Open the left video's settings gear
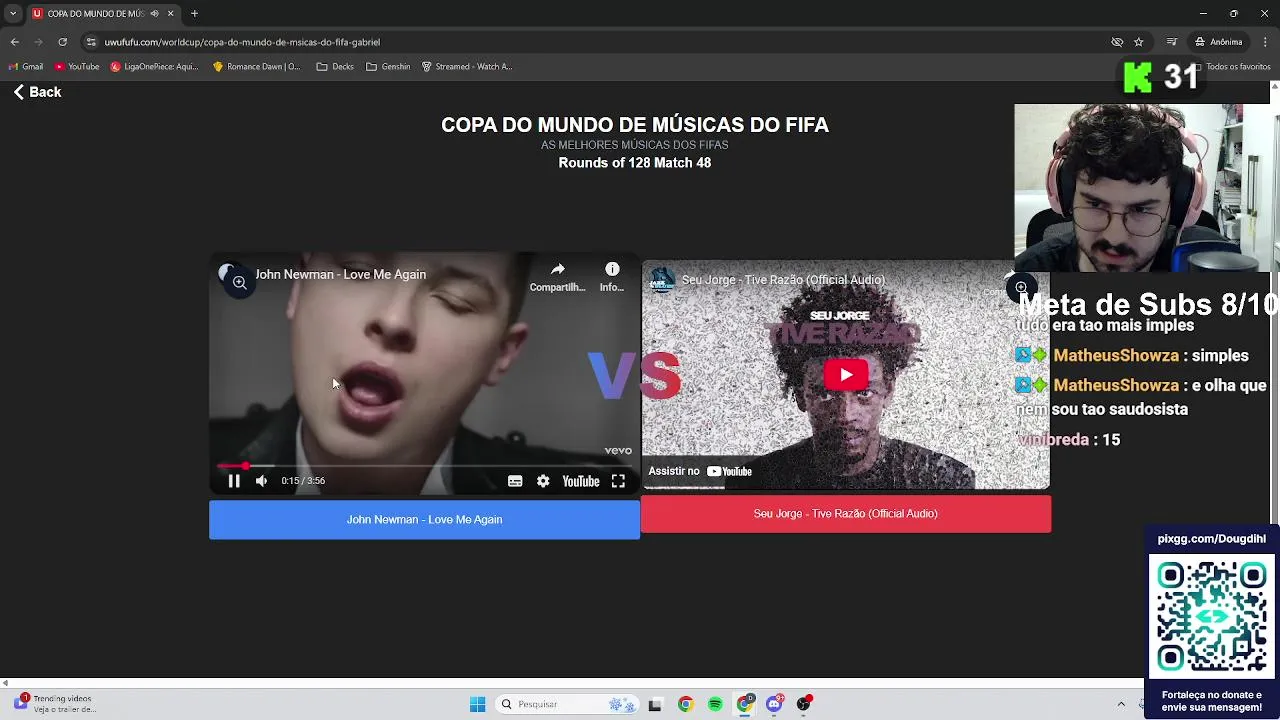 click(543, 481)
